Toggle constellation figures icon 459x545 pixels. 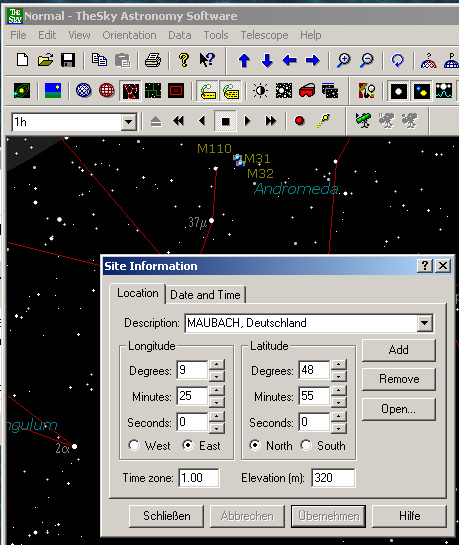click(130, 91)
